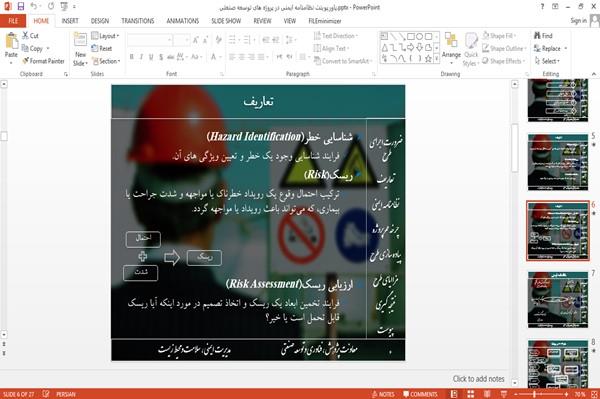Click Replace in Editing group
This screenshot has width=600, height=399.
pyautogui.click(x=550, y=48)
